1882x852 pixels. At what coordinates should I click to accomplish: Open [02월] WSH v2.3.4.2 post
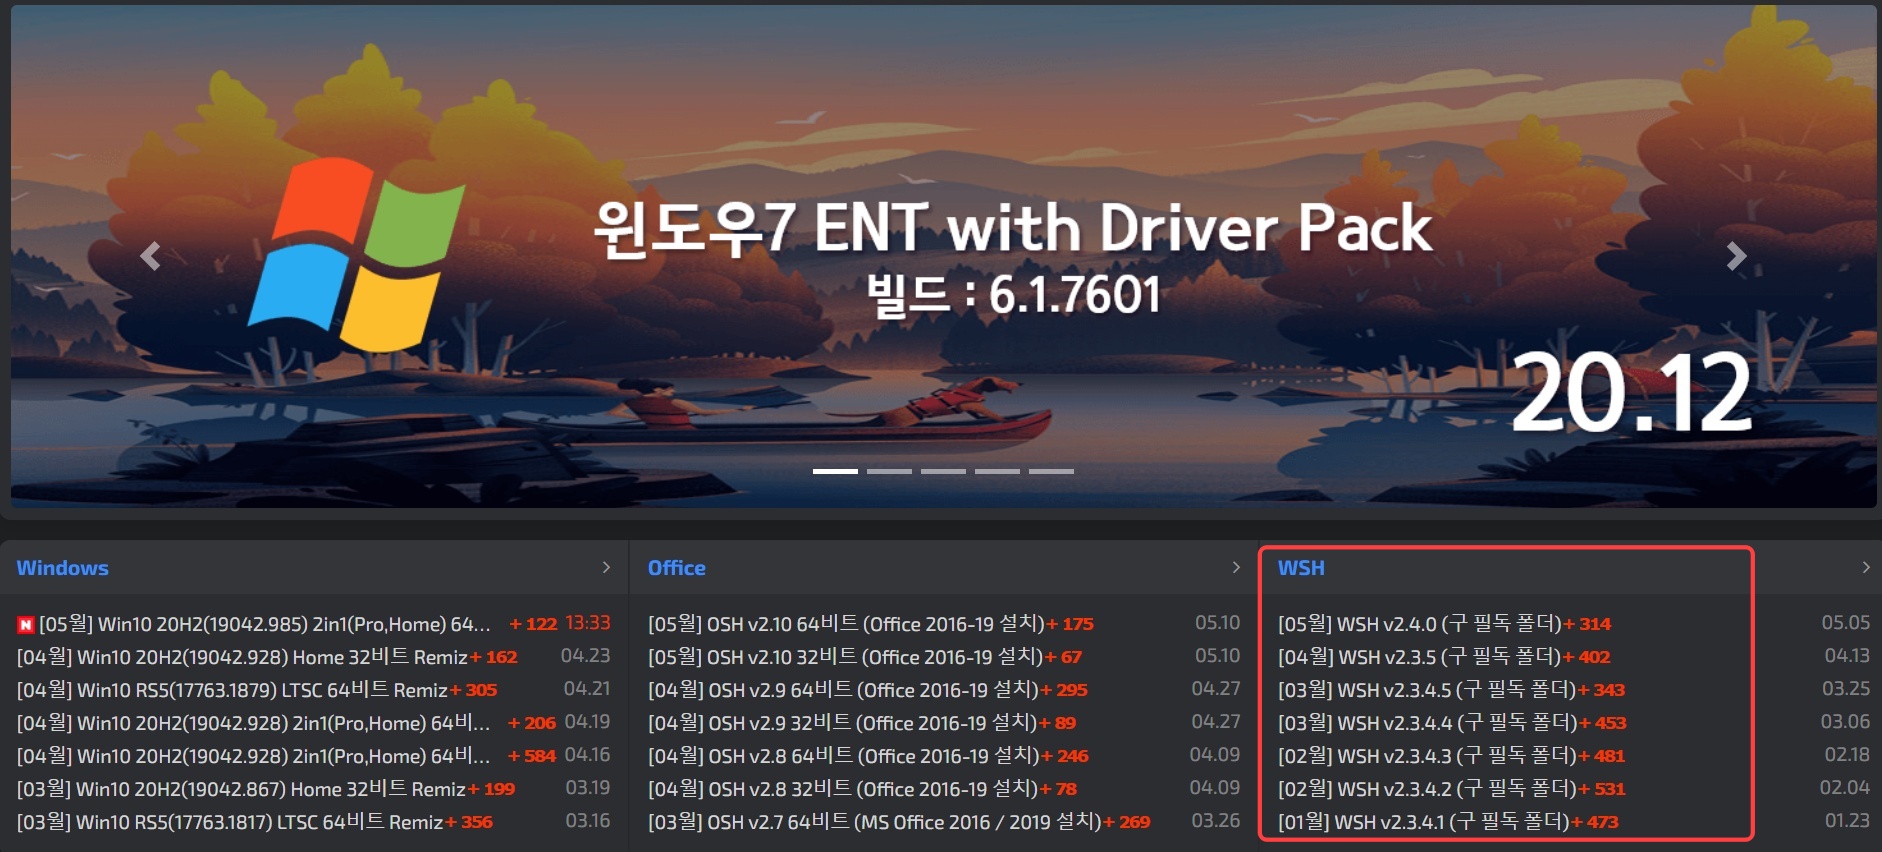[x=1427, y=789]
